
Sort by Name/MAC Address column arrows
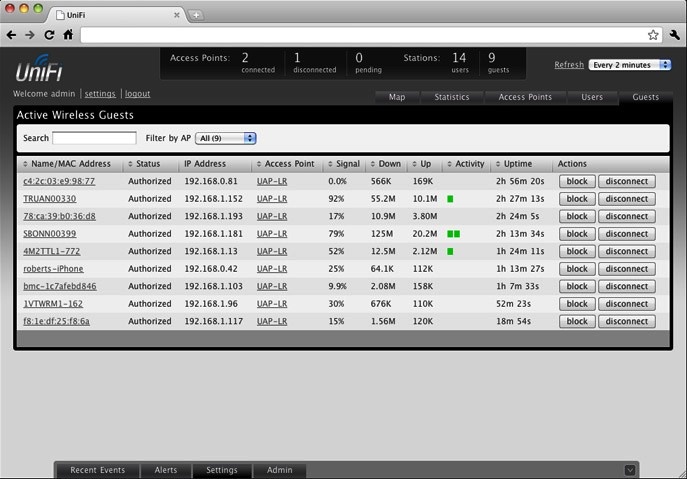[x=25, y=164]
